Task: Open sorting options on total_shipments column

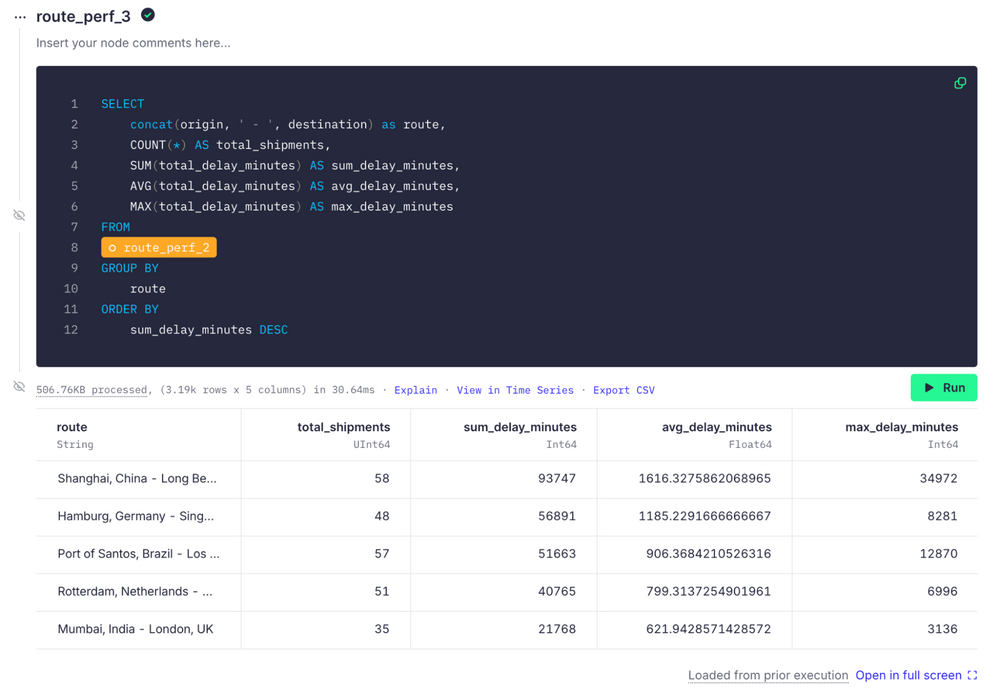Action: click(344, 427)
